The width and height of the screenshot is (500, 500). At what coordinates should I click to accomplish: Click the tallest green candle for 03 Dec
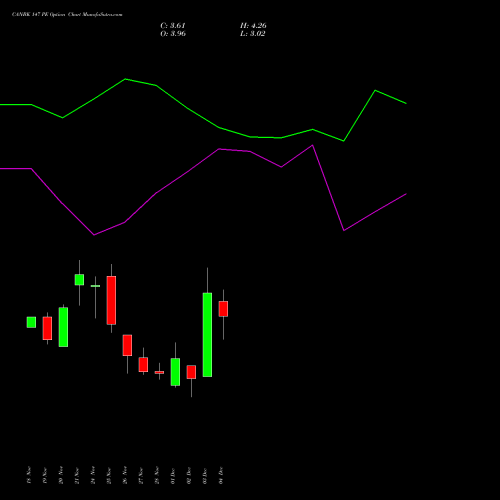pos(207,335)
